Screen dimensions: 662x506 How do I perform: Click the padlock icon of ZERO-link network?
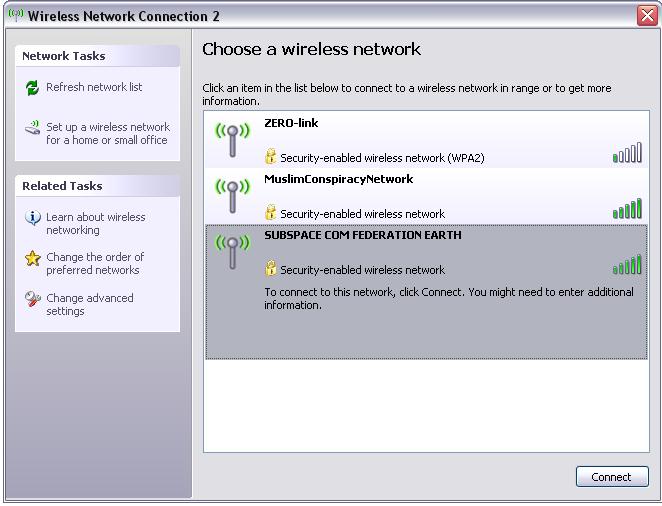tap(270, 156)
